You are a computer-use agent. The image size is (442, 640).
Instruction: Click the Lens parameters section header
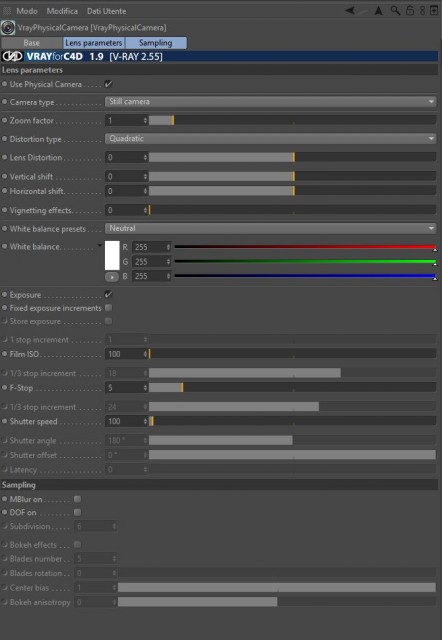220,70
